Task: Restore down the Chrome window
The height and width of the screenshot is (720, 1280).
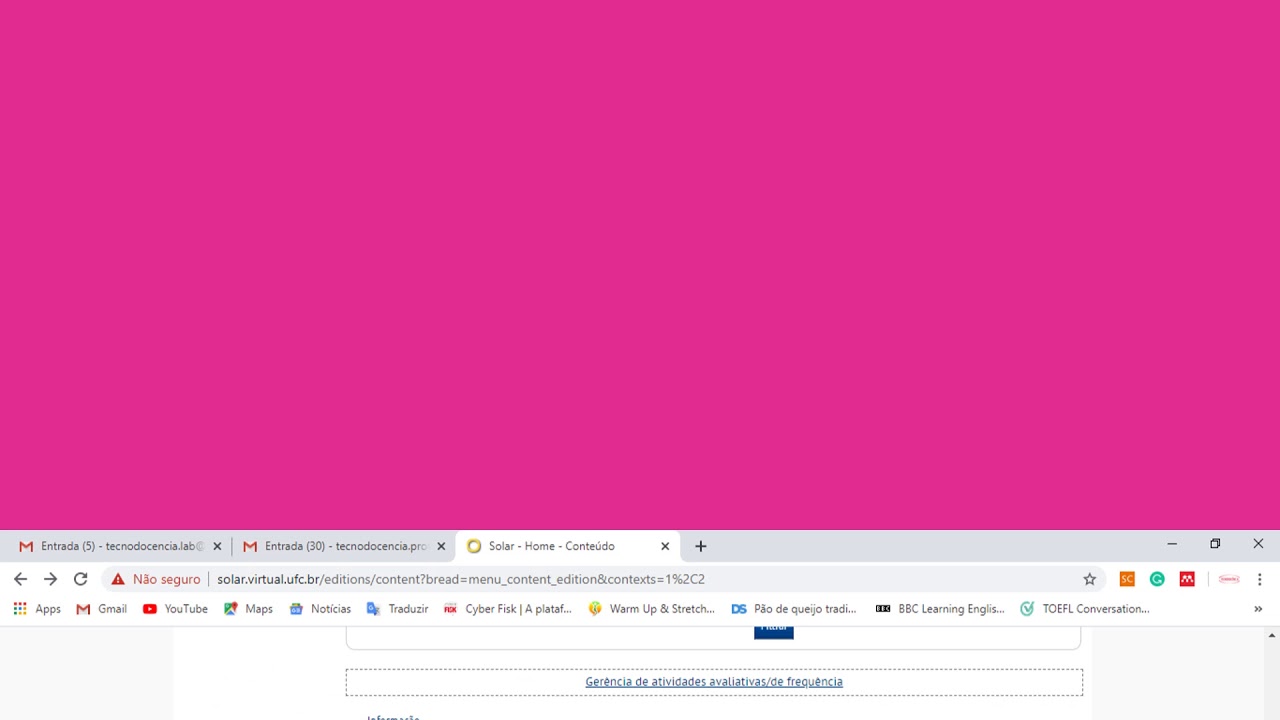Action: (x=1215, y=544)
